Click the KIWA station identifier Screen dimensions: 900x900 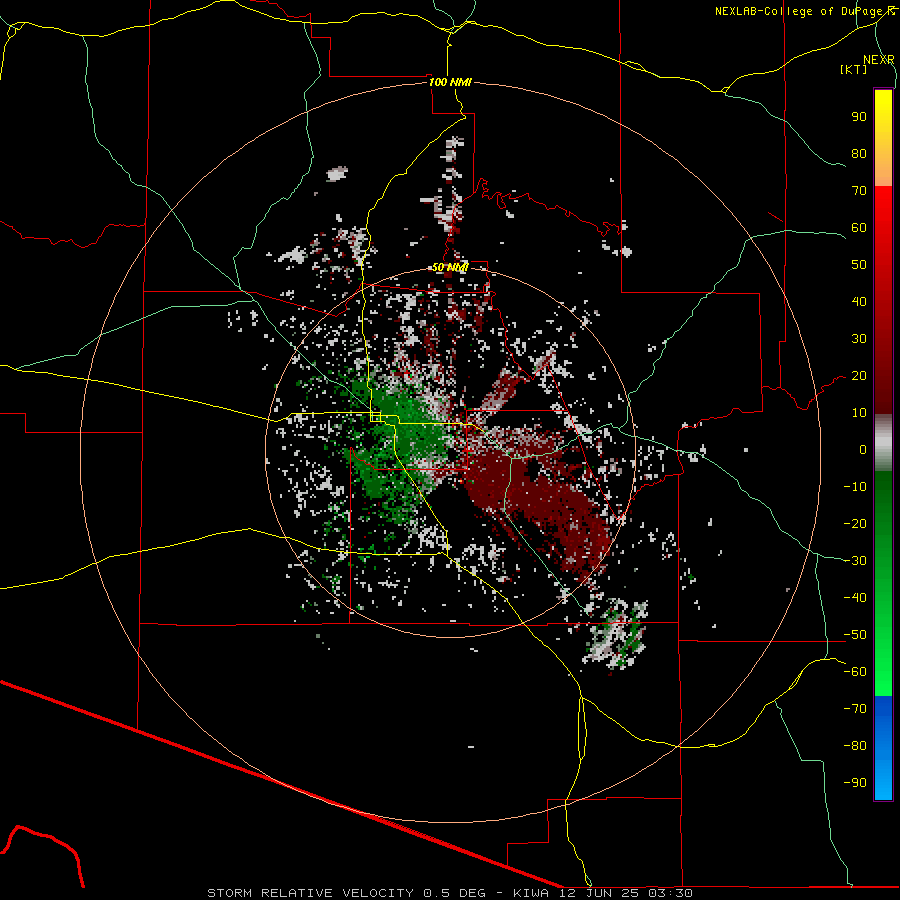click(529, 893)
